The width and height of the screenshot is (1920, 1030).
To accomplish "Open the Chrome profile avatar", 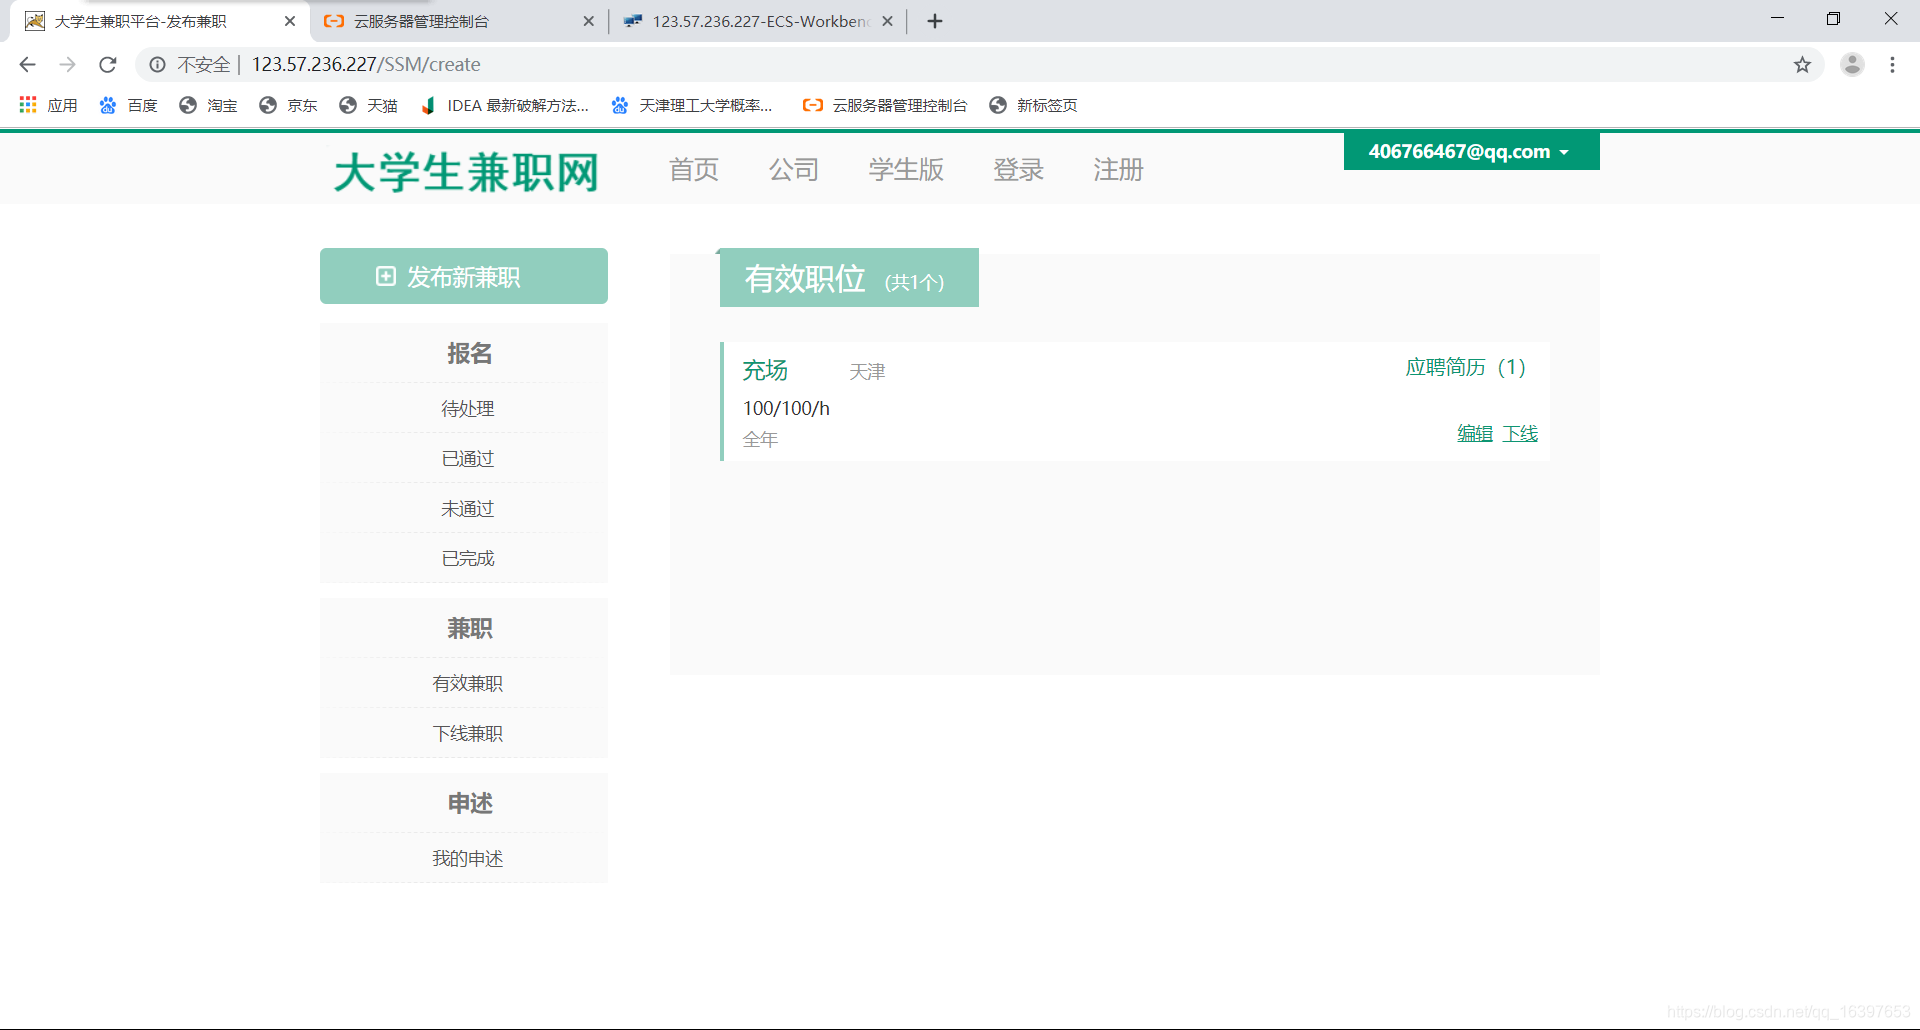I will [1852, 65].
